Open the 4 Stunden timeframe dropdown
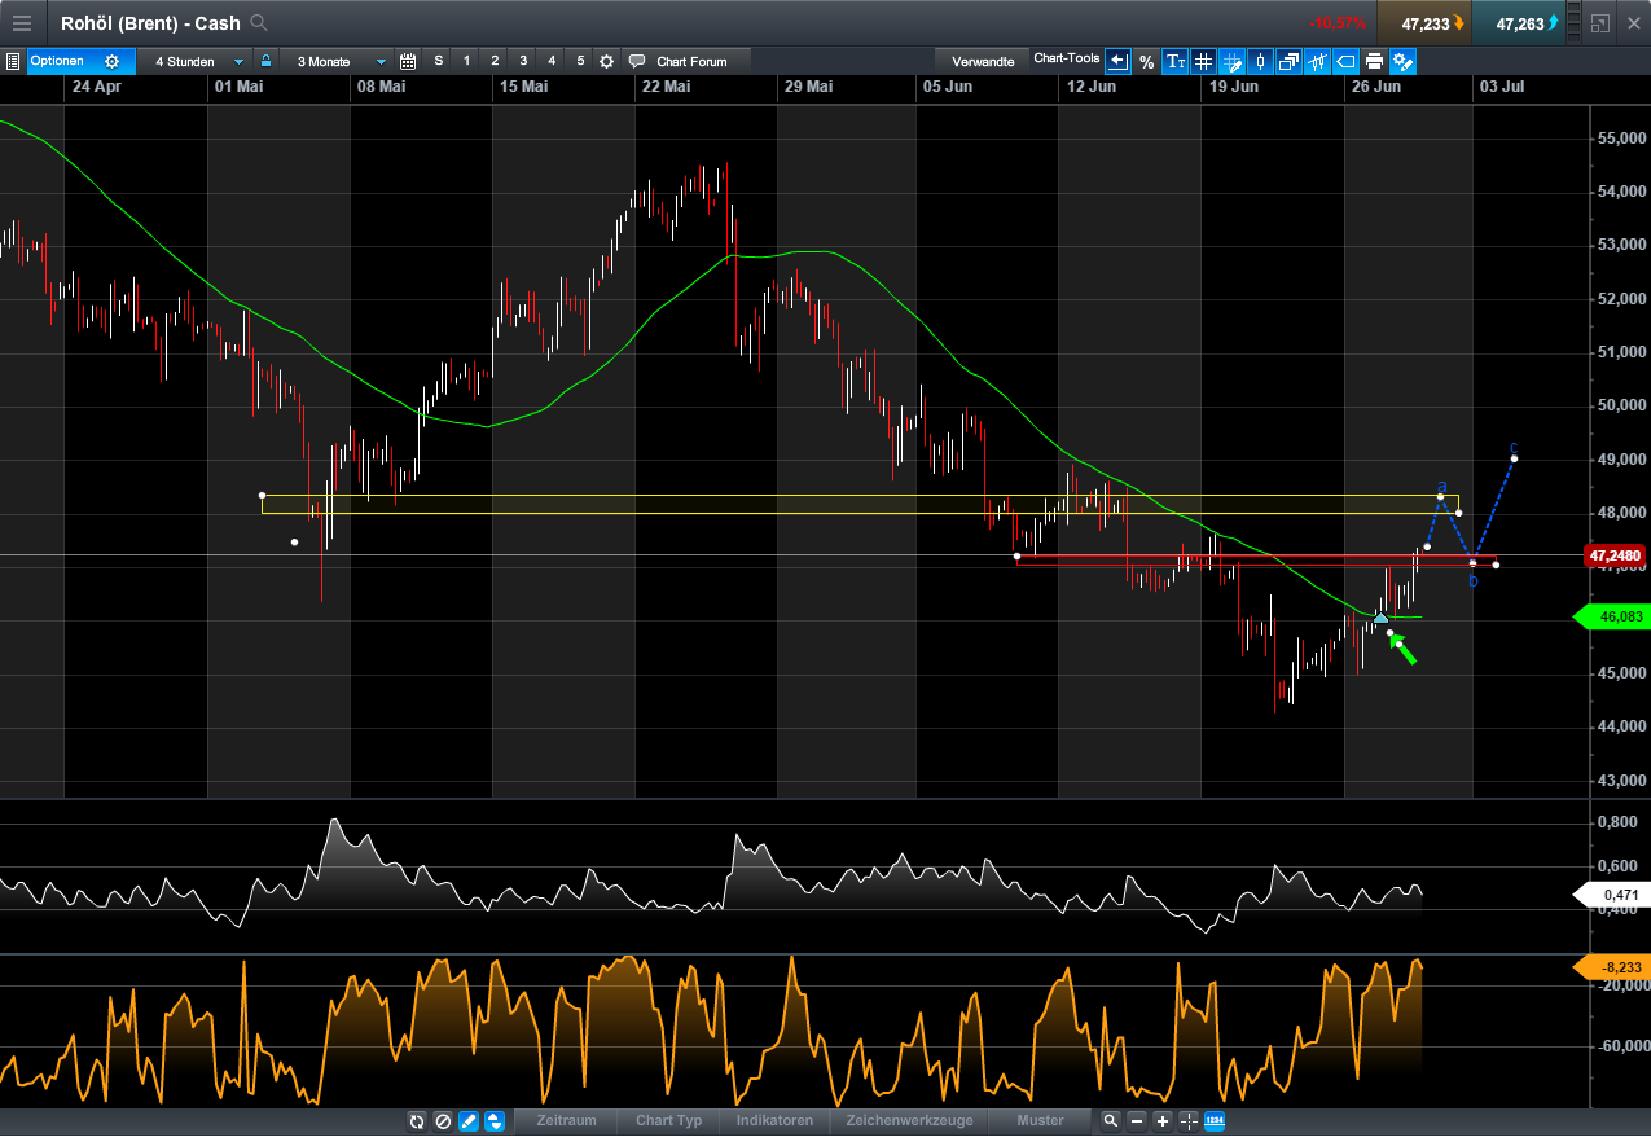1651x1136 pixels. coord(237,61)
